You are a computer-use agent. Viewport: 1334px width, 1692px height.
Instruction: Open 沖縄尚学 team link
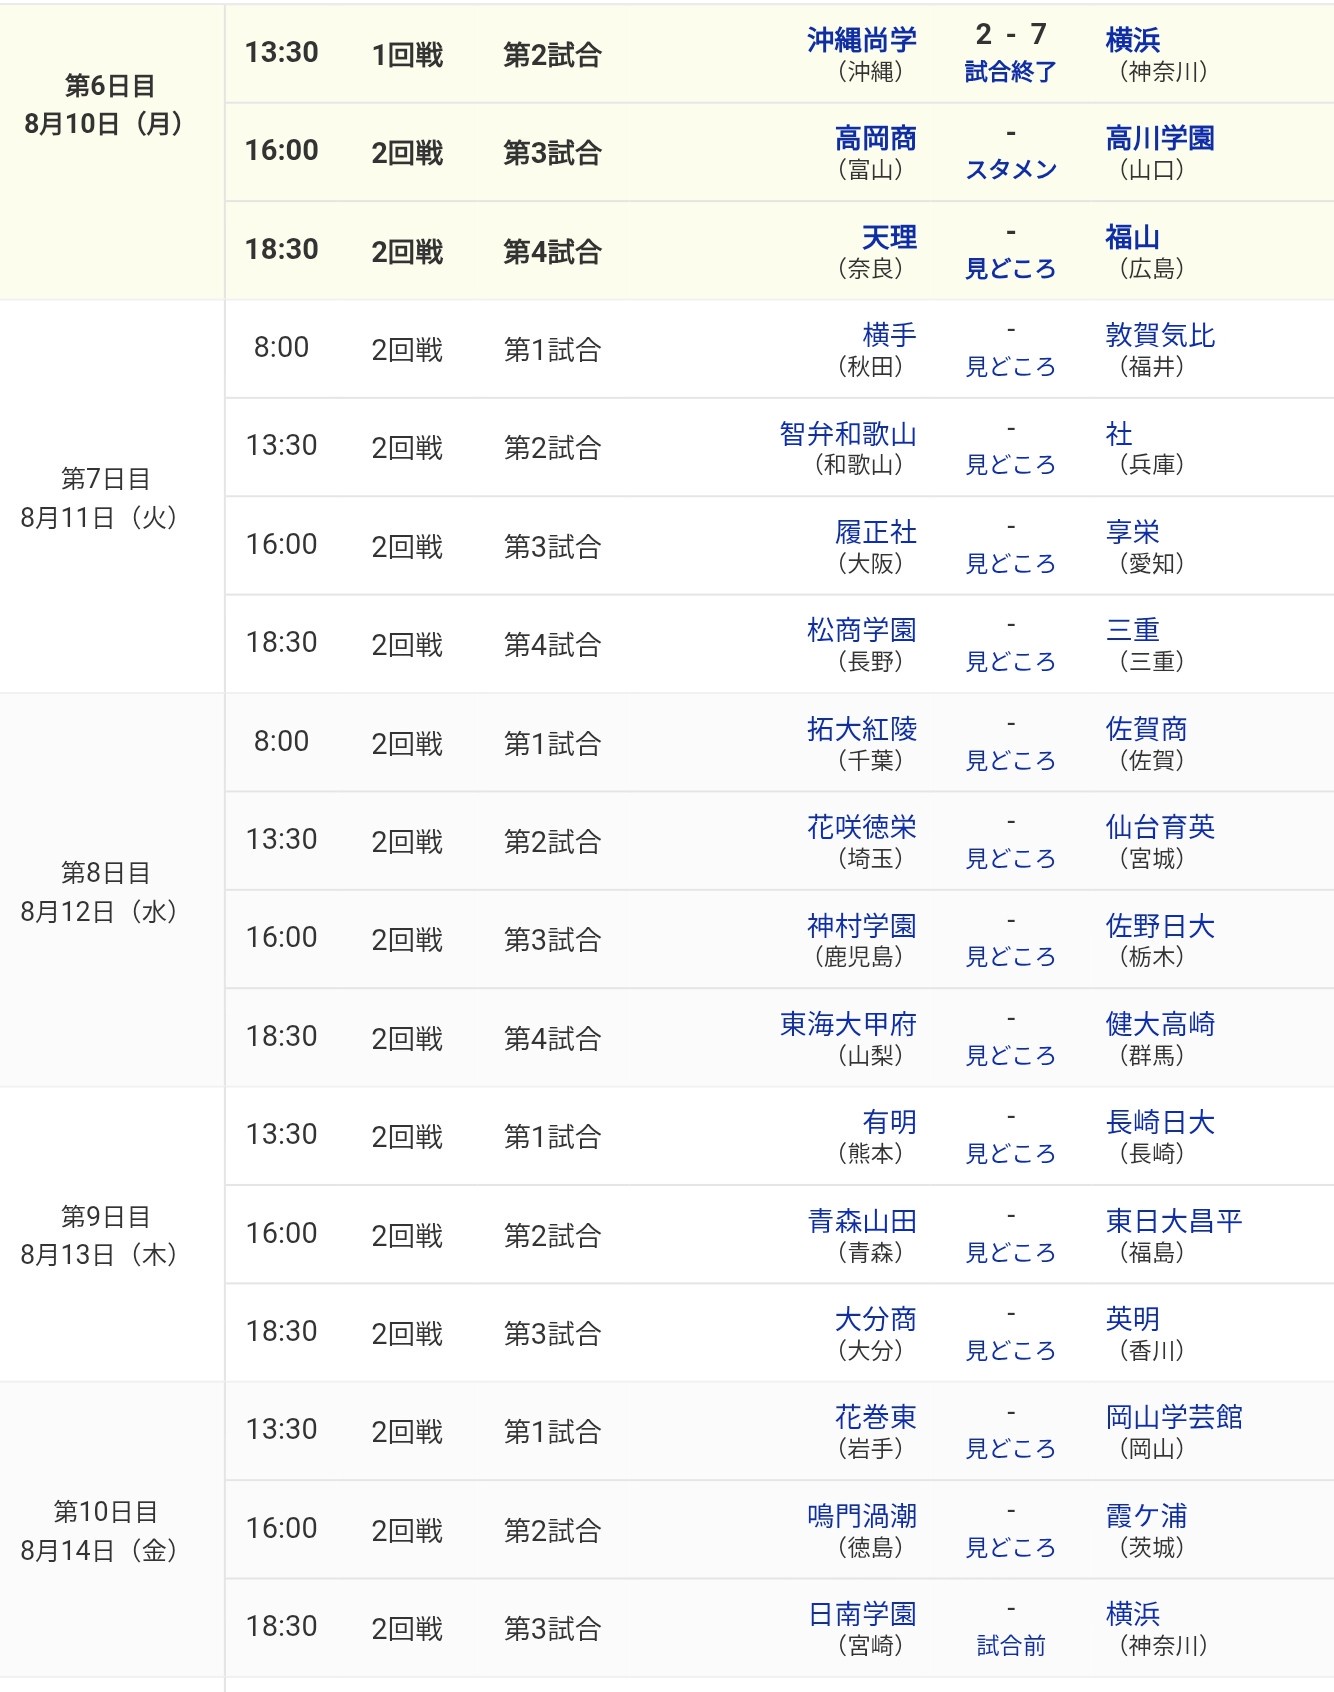(x=861, y=40)
